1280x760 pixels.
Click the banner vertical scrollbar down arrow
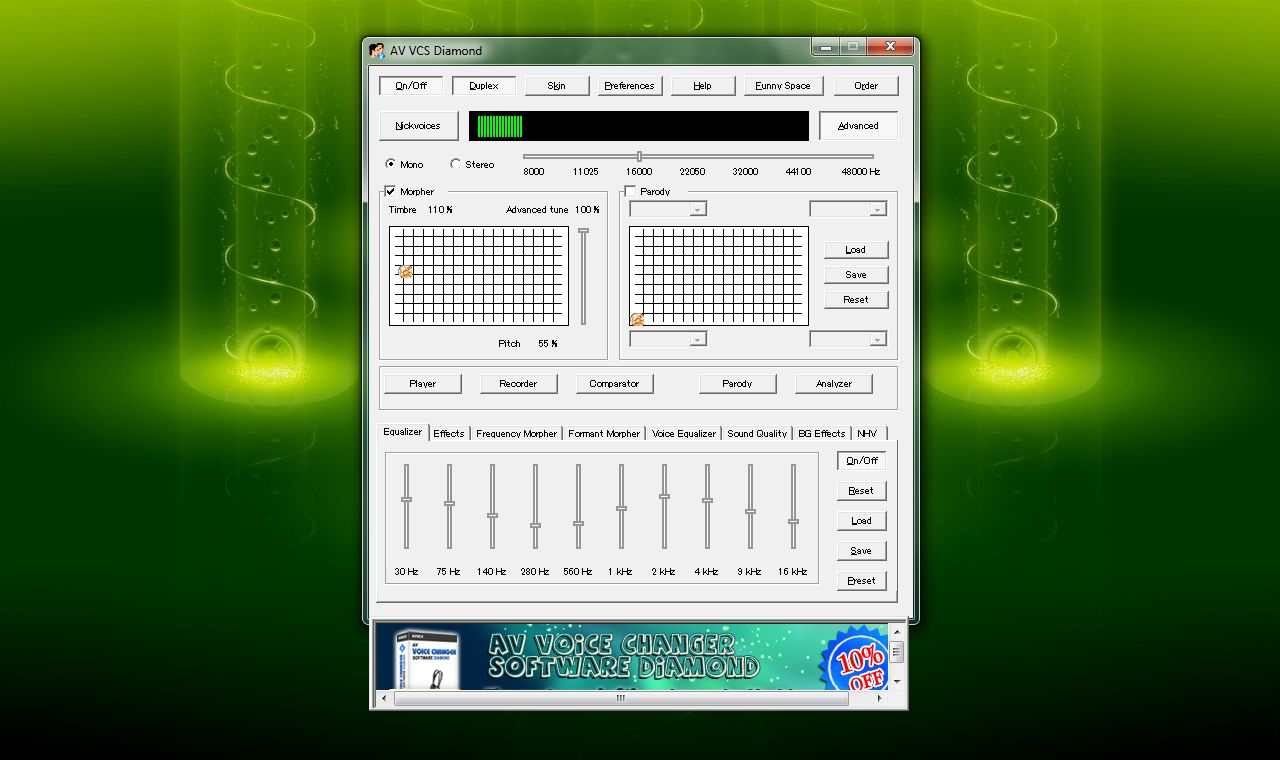[897, 682]
